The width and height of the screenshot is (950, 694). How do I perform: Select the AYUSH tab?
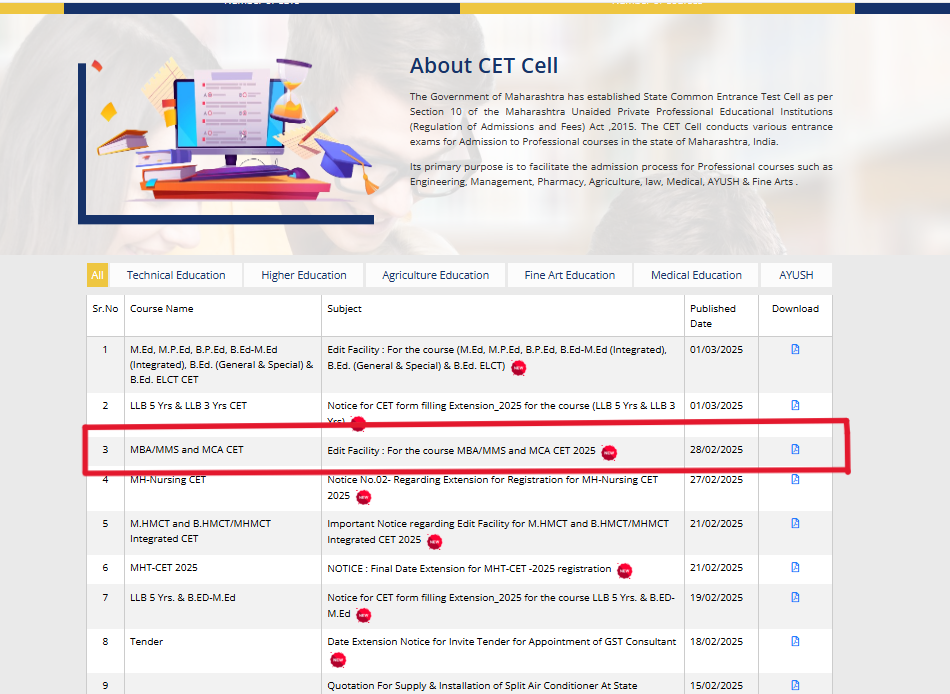click(796, 275)
